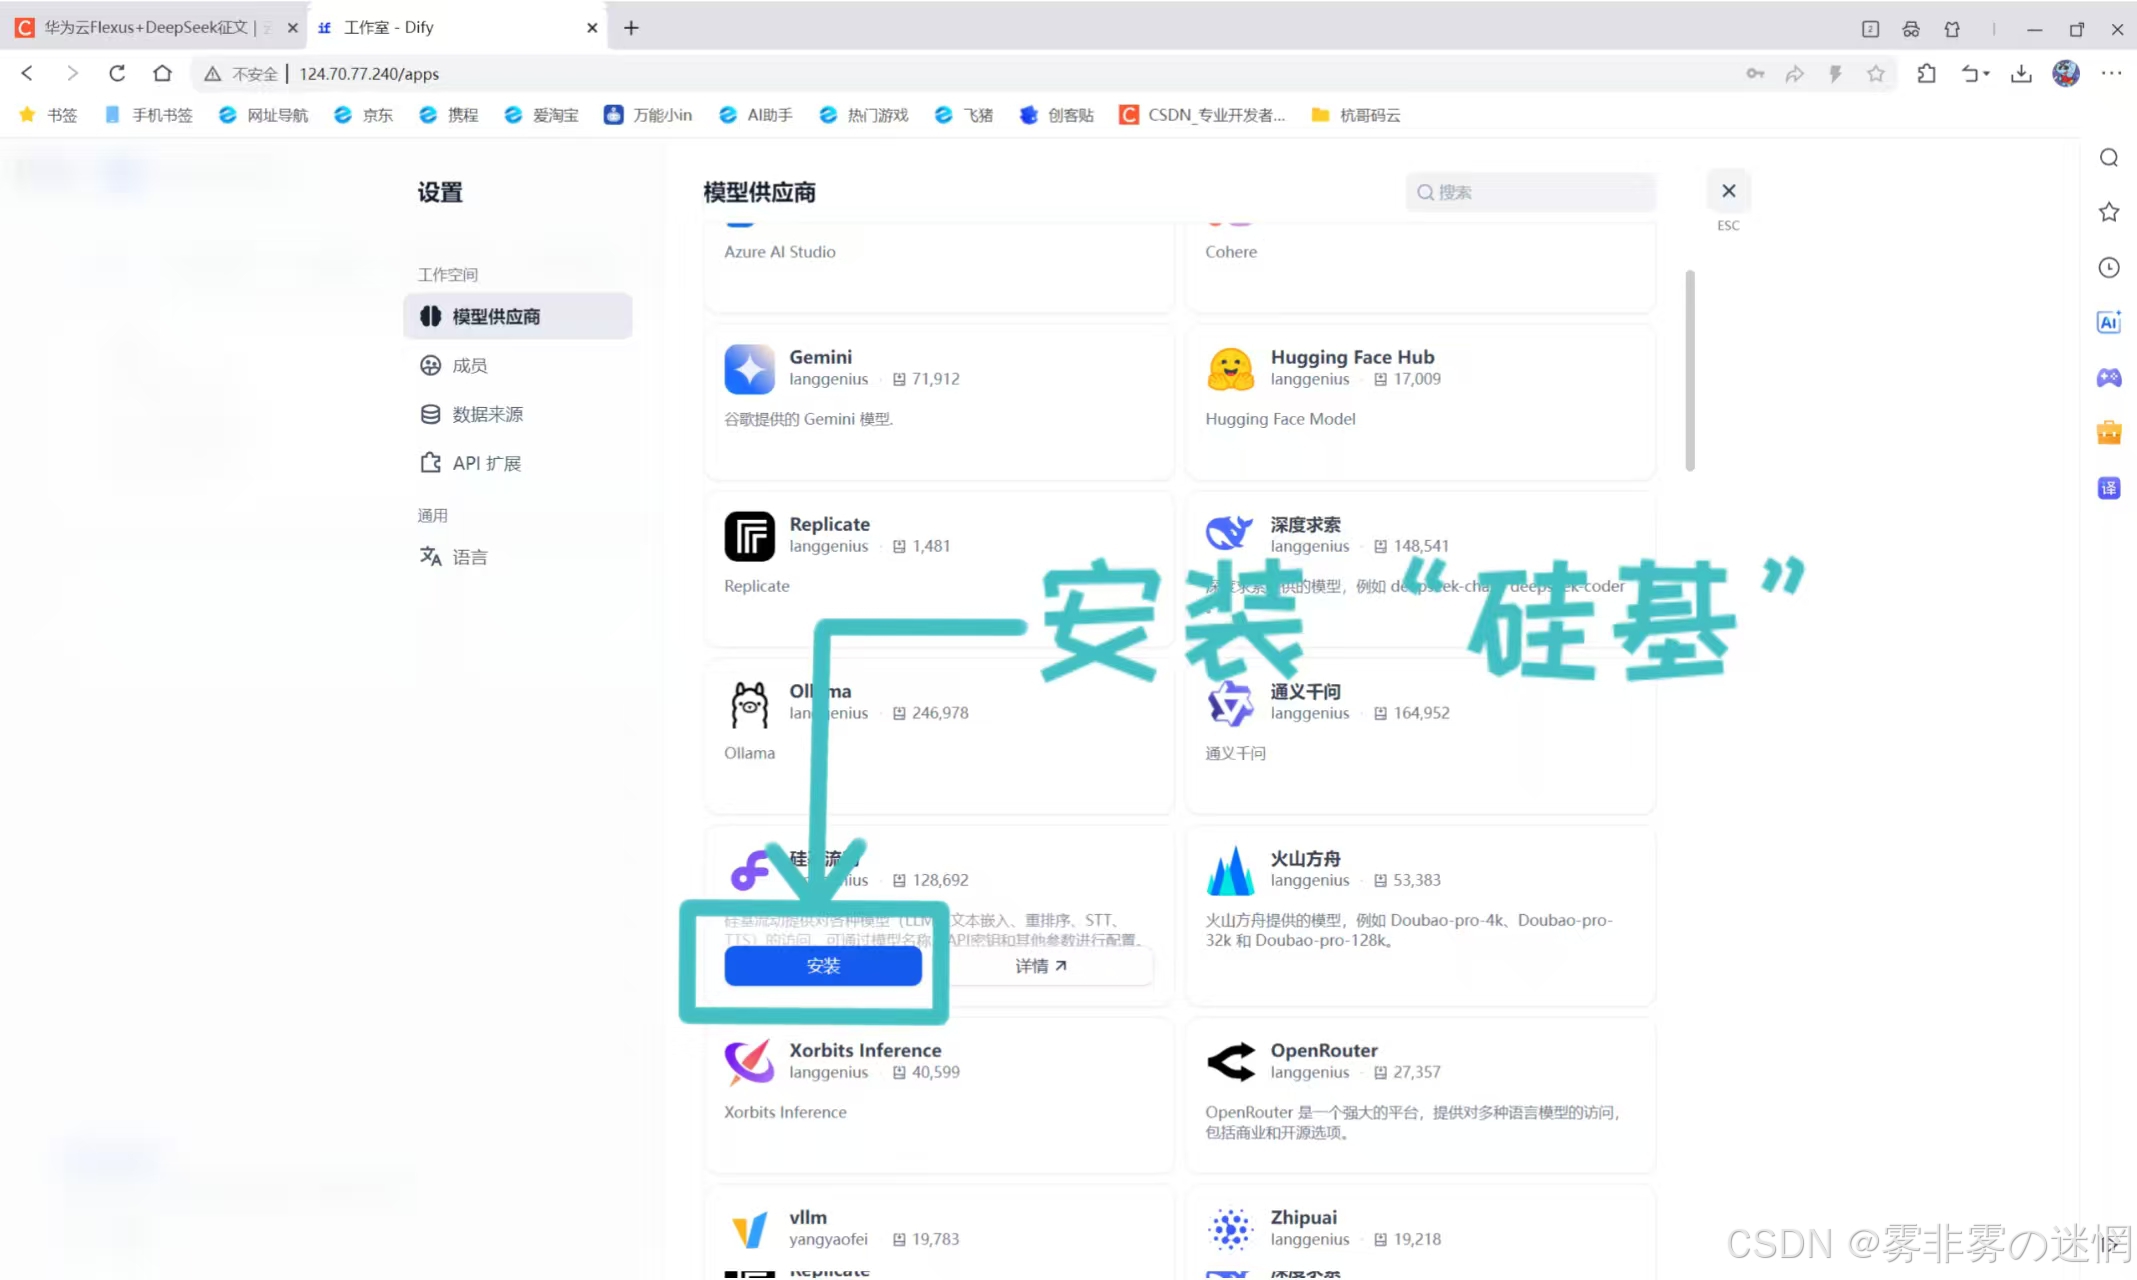Click the Ollama llama logo
The width and height of the screenshot is (2137, 1280).
coord(749,704)
